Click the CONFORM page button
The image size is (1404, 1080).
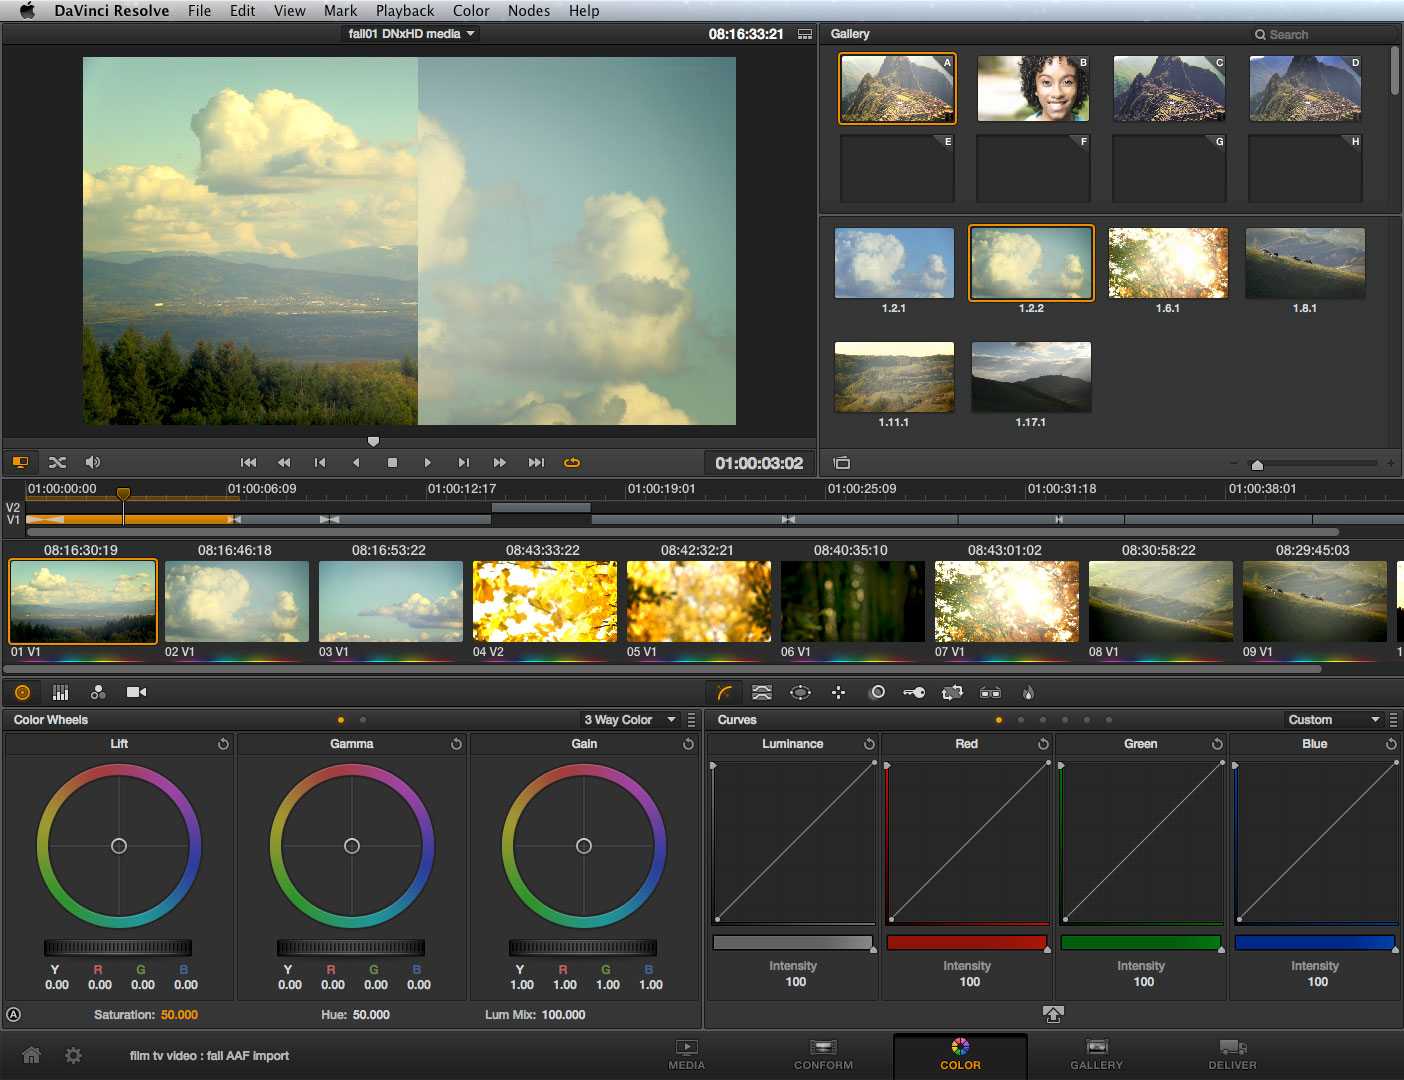pyautogui.click(x=822, y=1056)
